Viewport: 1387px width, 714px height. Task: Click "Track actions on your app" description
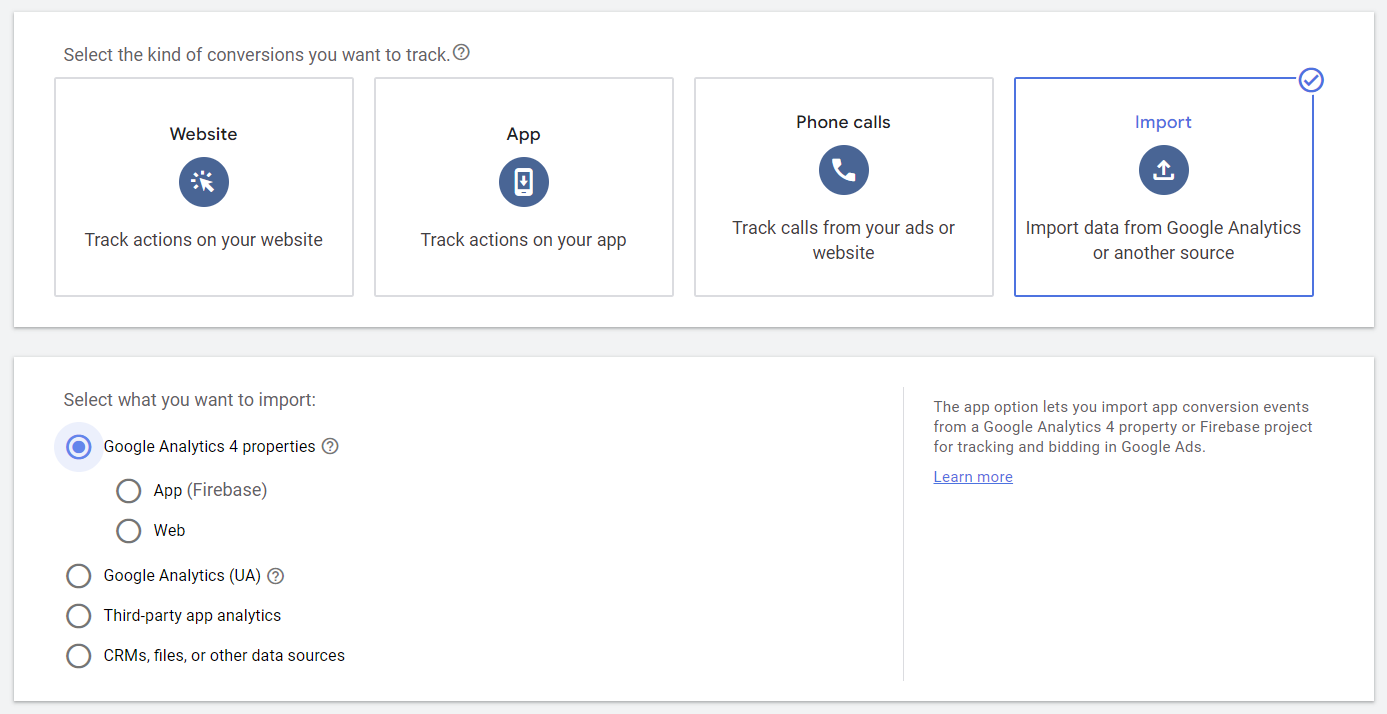tap(523, 240)
